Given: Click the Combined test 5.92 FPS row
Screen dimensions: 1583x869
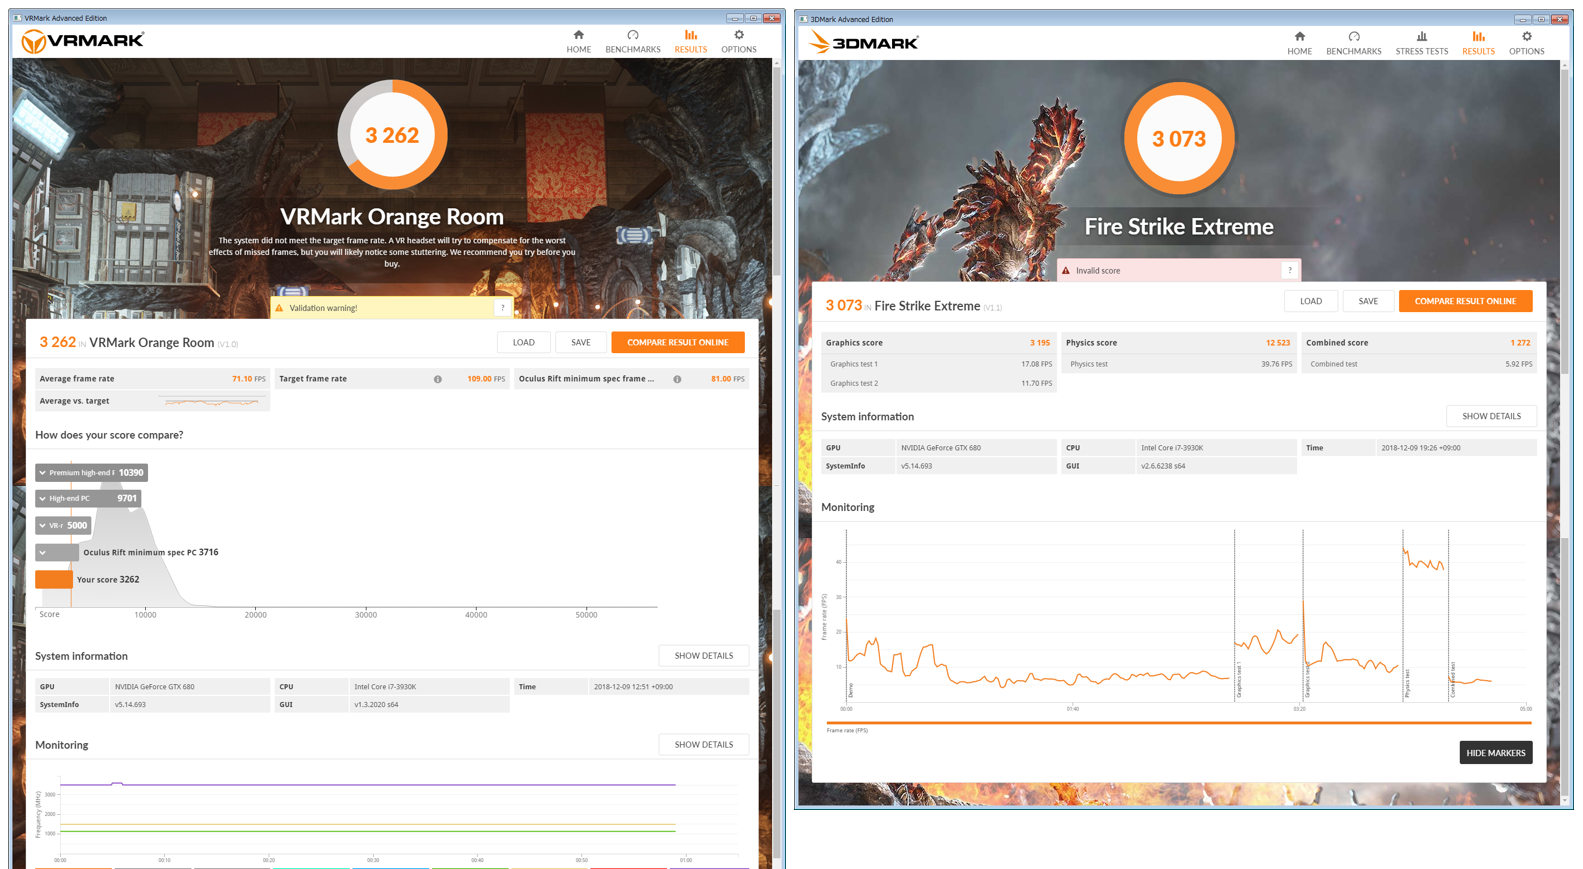Looking at the screenshot, I should point(1418,364).
